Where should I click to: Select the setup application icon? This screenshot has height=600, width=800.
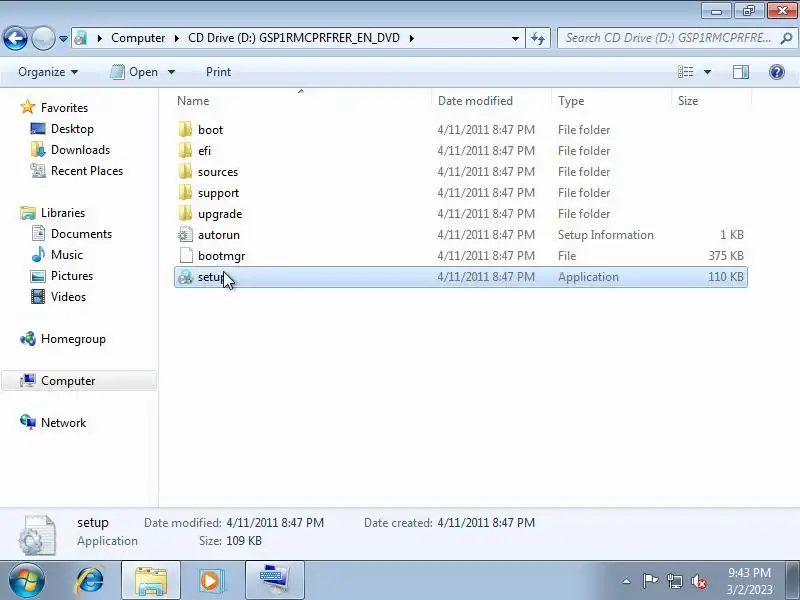pos(185,277)
